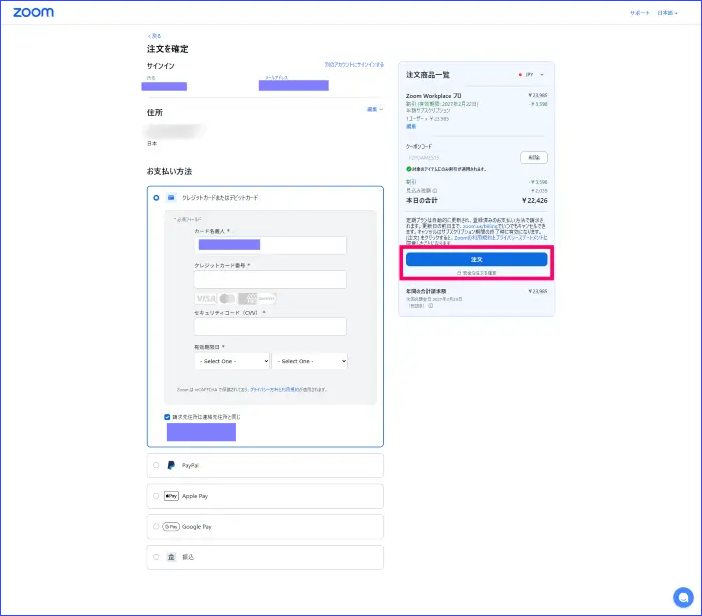Screen dimensions: 702x616
Task: Expand the JPY currency selector
Action: 535,75
